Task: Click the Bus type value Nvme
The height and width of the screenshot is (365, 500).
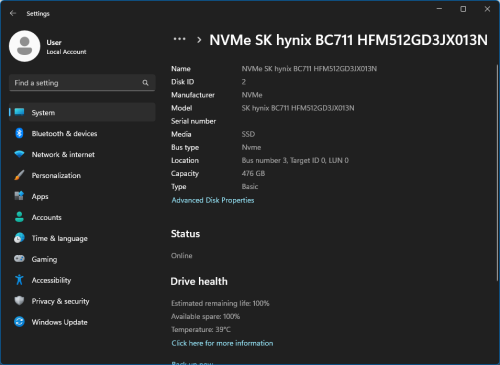Action: [251, 147]
